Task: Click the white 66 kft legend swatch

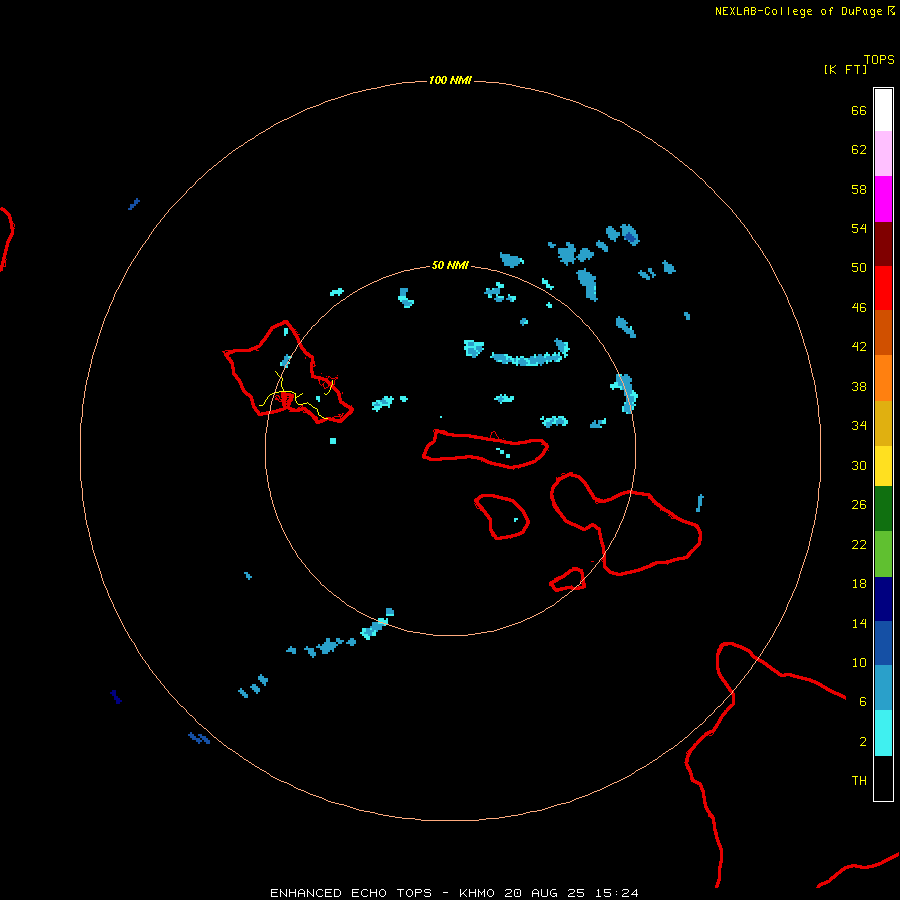Action: (883, 110)
